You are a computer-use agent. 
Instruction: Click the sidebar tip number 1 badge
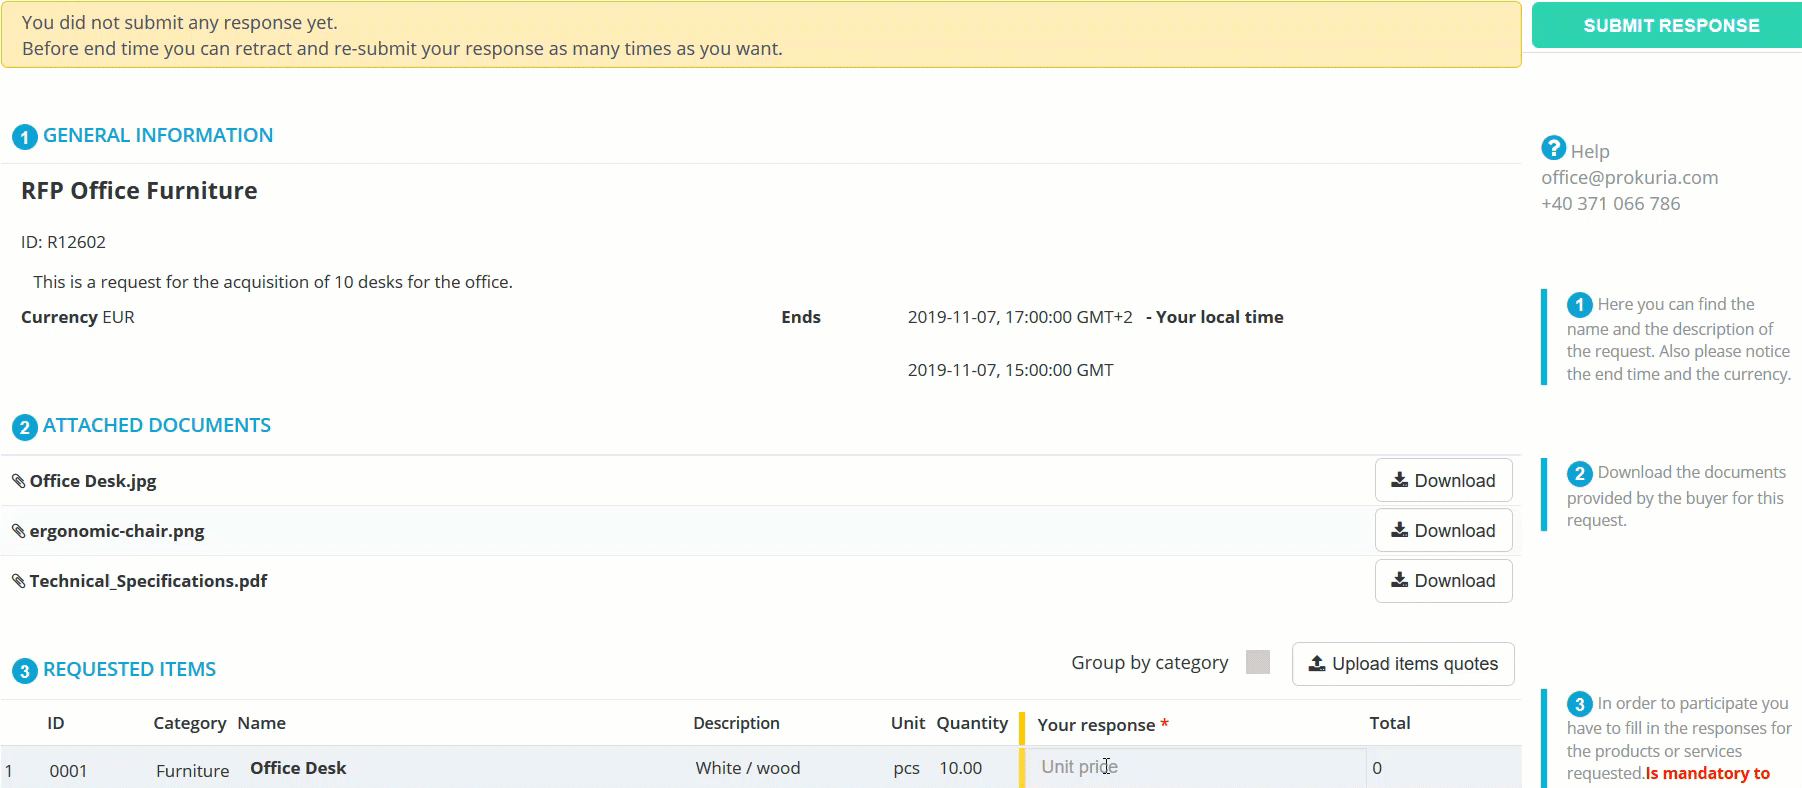[x=1580, y=305]
